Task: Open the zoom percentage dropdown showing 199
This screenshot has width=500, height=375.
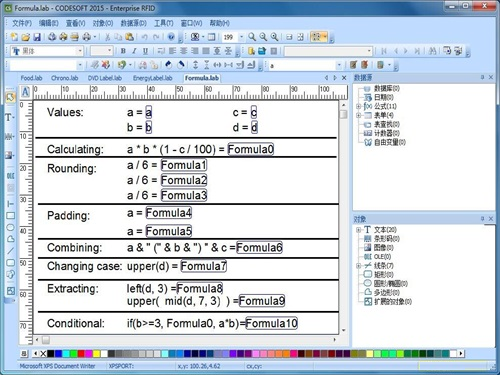Action: tap(241, 37)
